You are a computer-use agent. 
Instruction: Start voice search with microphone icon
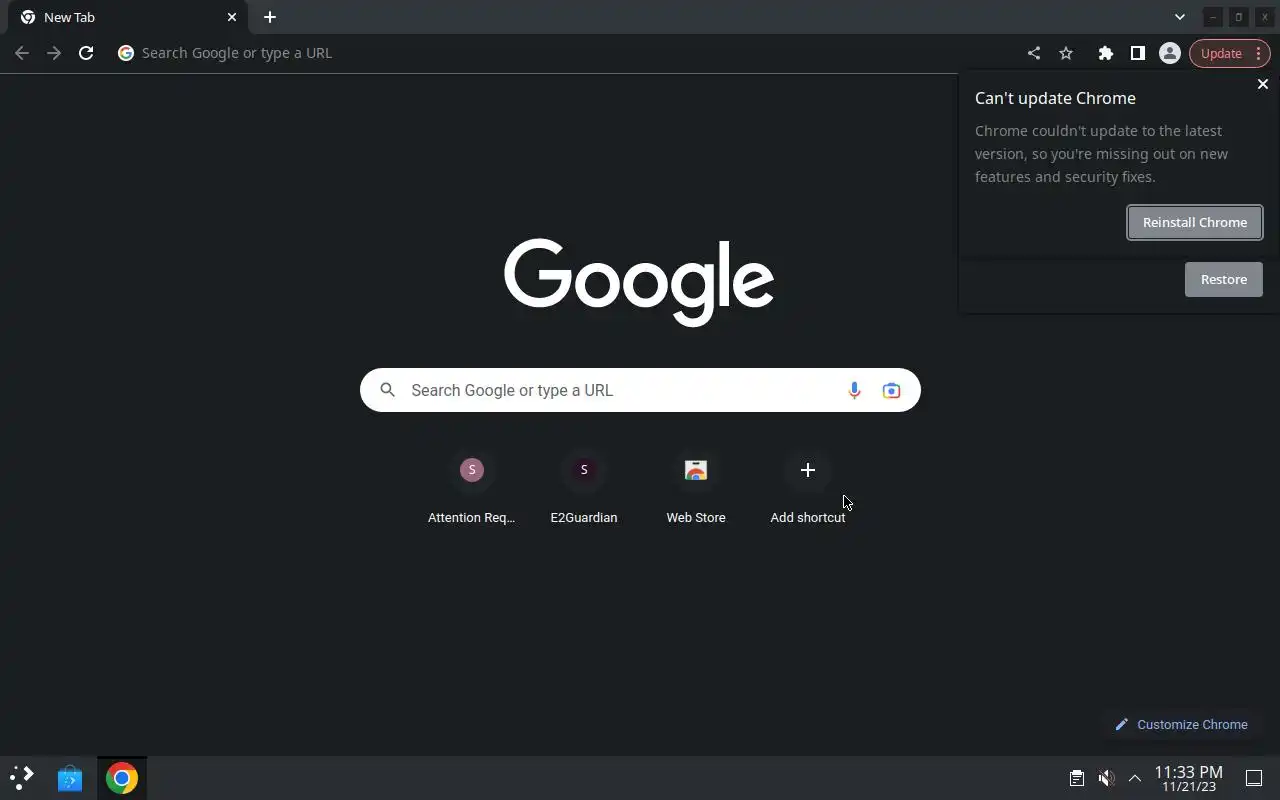[x=854, y=390]
